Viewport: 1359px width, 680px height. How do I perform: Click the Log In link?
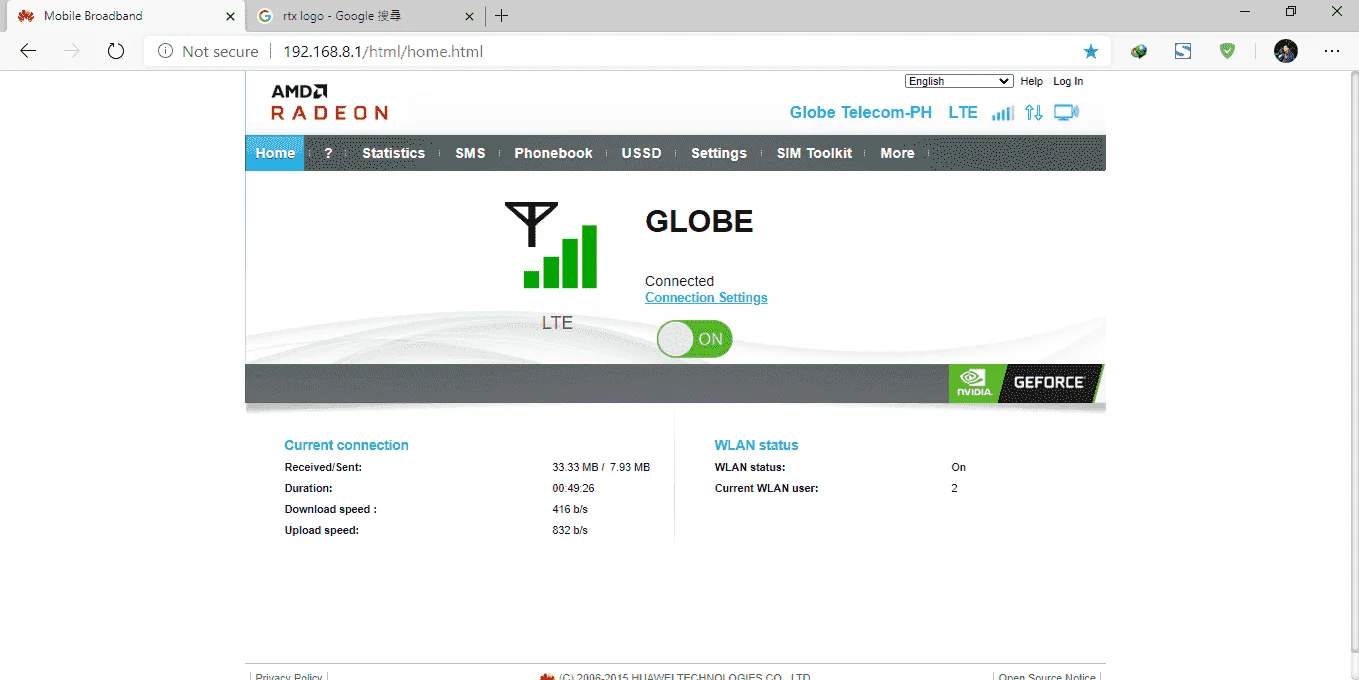(1068, 81)
